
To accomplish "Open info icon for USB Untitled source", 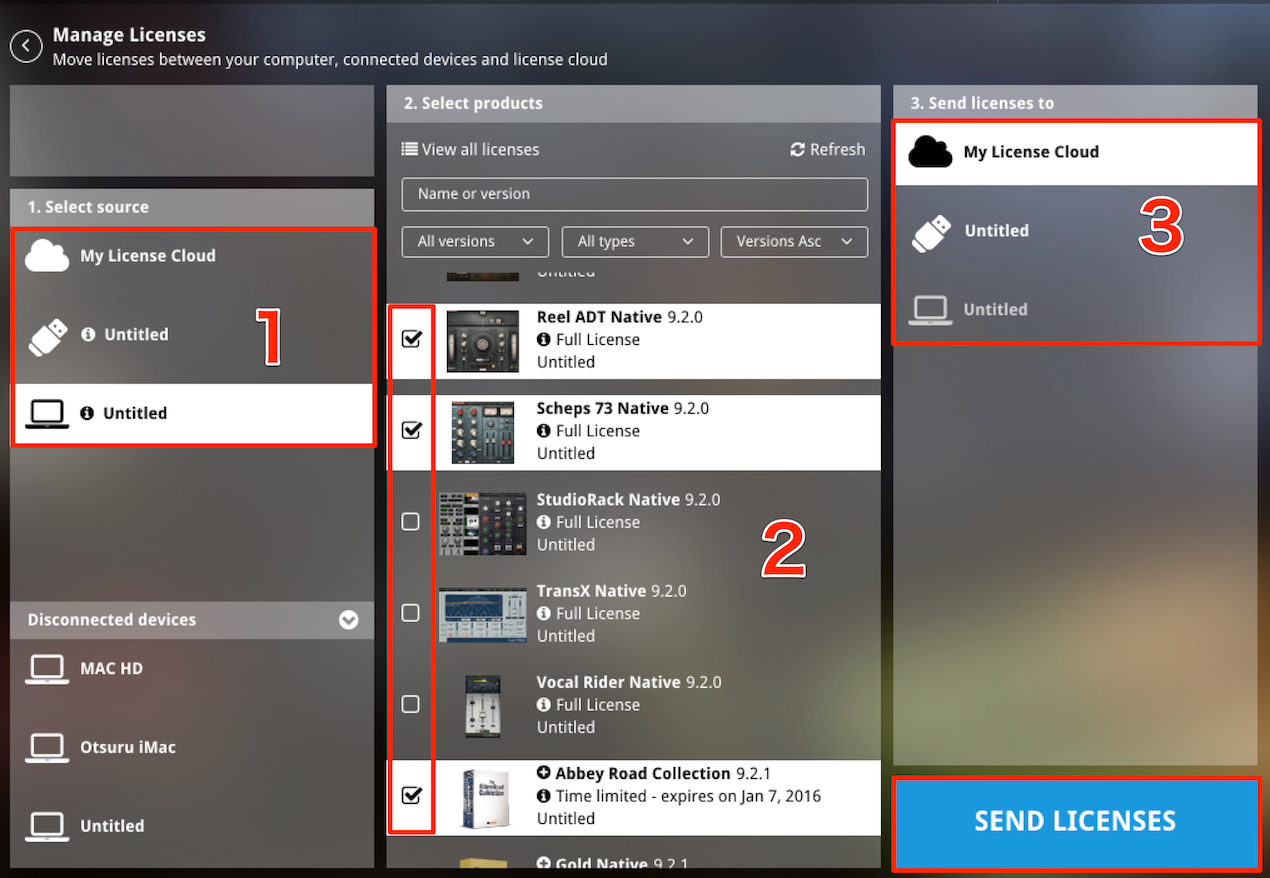I will pyautogui.click(x=88, y=334).
